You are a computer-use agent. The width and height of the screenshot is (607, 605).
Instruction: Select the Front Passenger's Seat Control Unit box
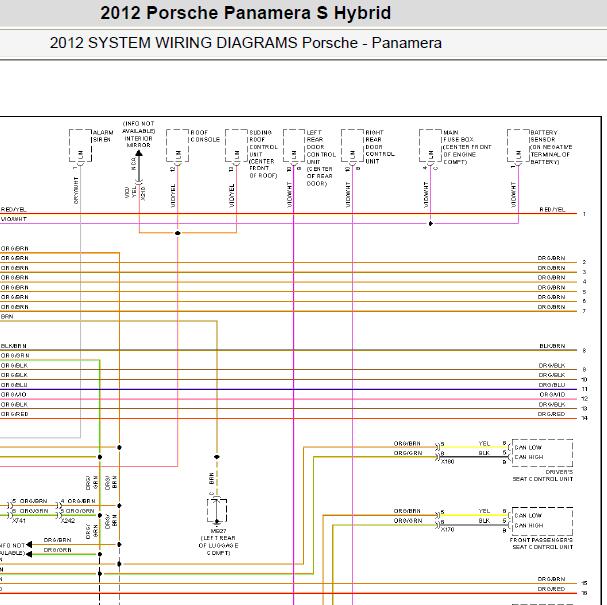click(542, 521)
